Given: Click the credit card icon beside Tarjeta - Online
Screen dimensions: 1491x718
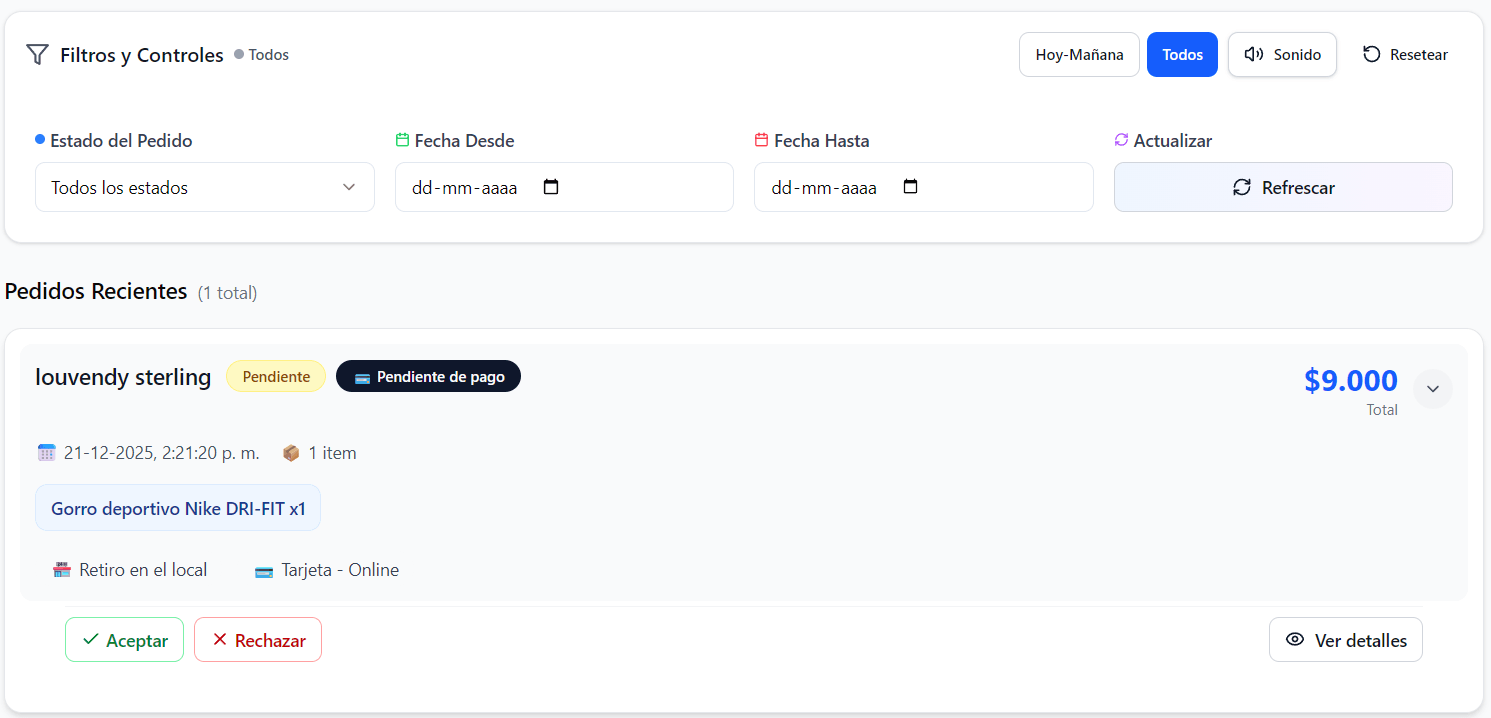Looking at the screenshot, I should click(x=264, y=571).
